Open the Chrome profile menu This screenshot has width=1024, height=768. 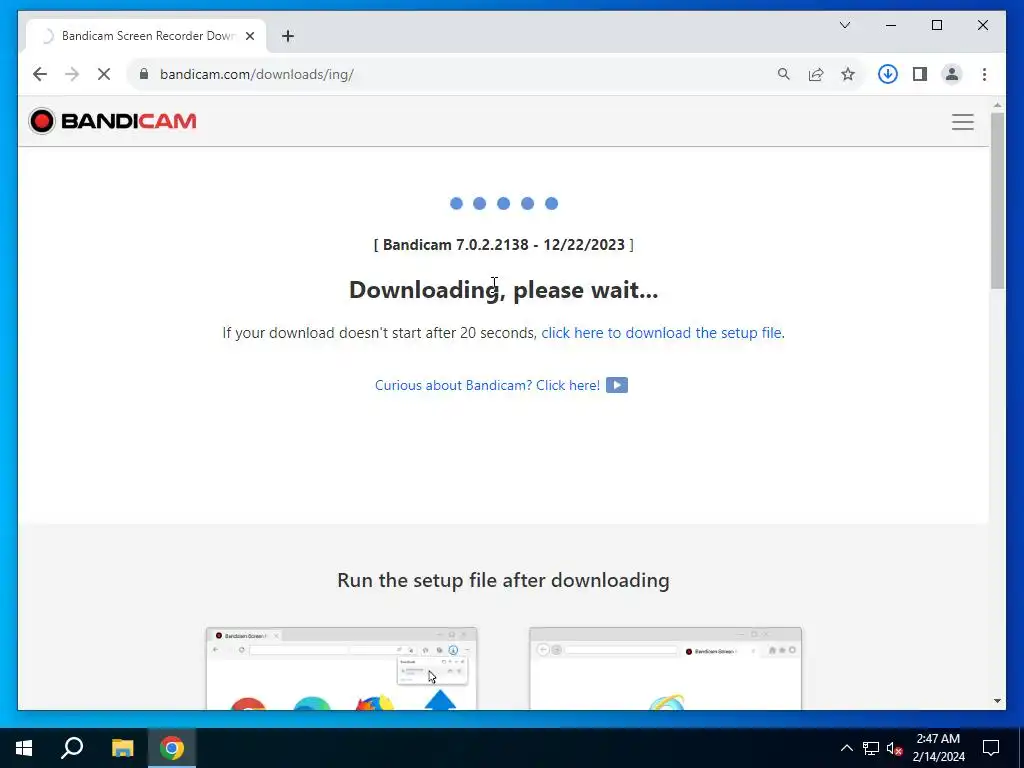click(x=952, y=74)
